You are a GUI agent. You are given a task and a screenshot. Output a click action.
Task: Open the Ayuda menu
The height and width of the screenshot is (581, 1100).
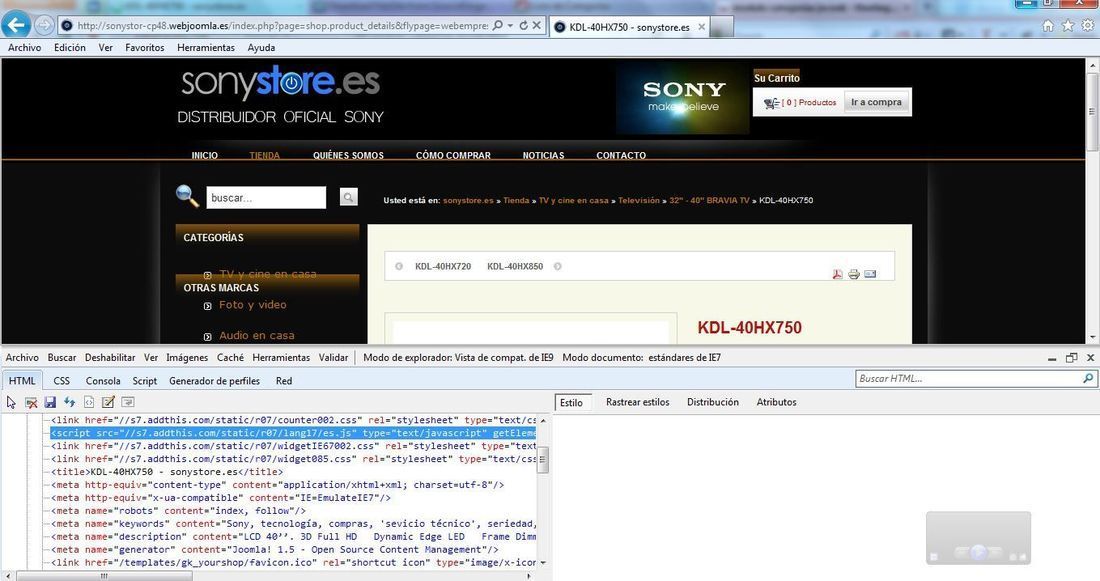(x=261, y=48)
